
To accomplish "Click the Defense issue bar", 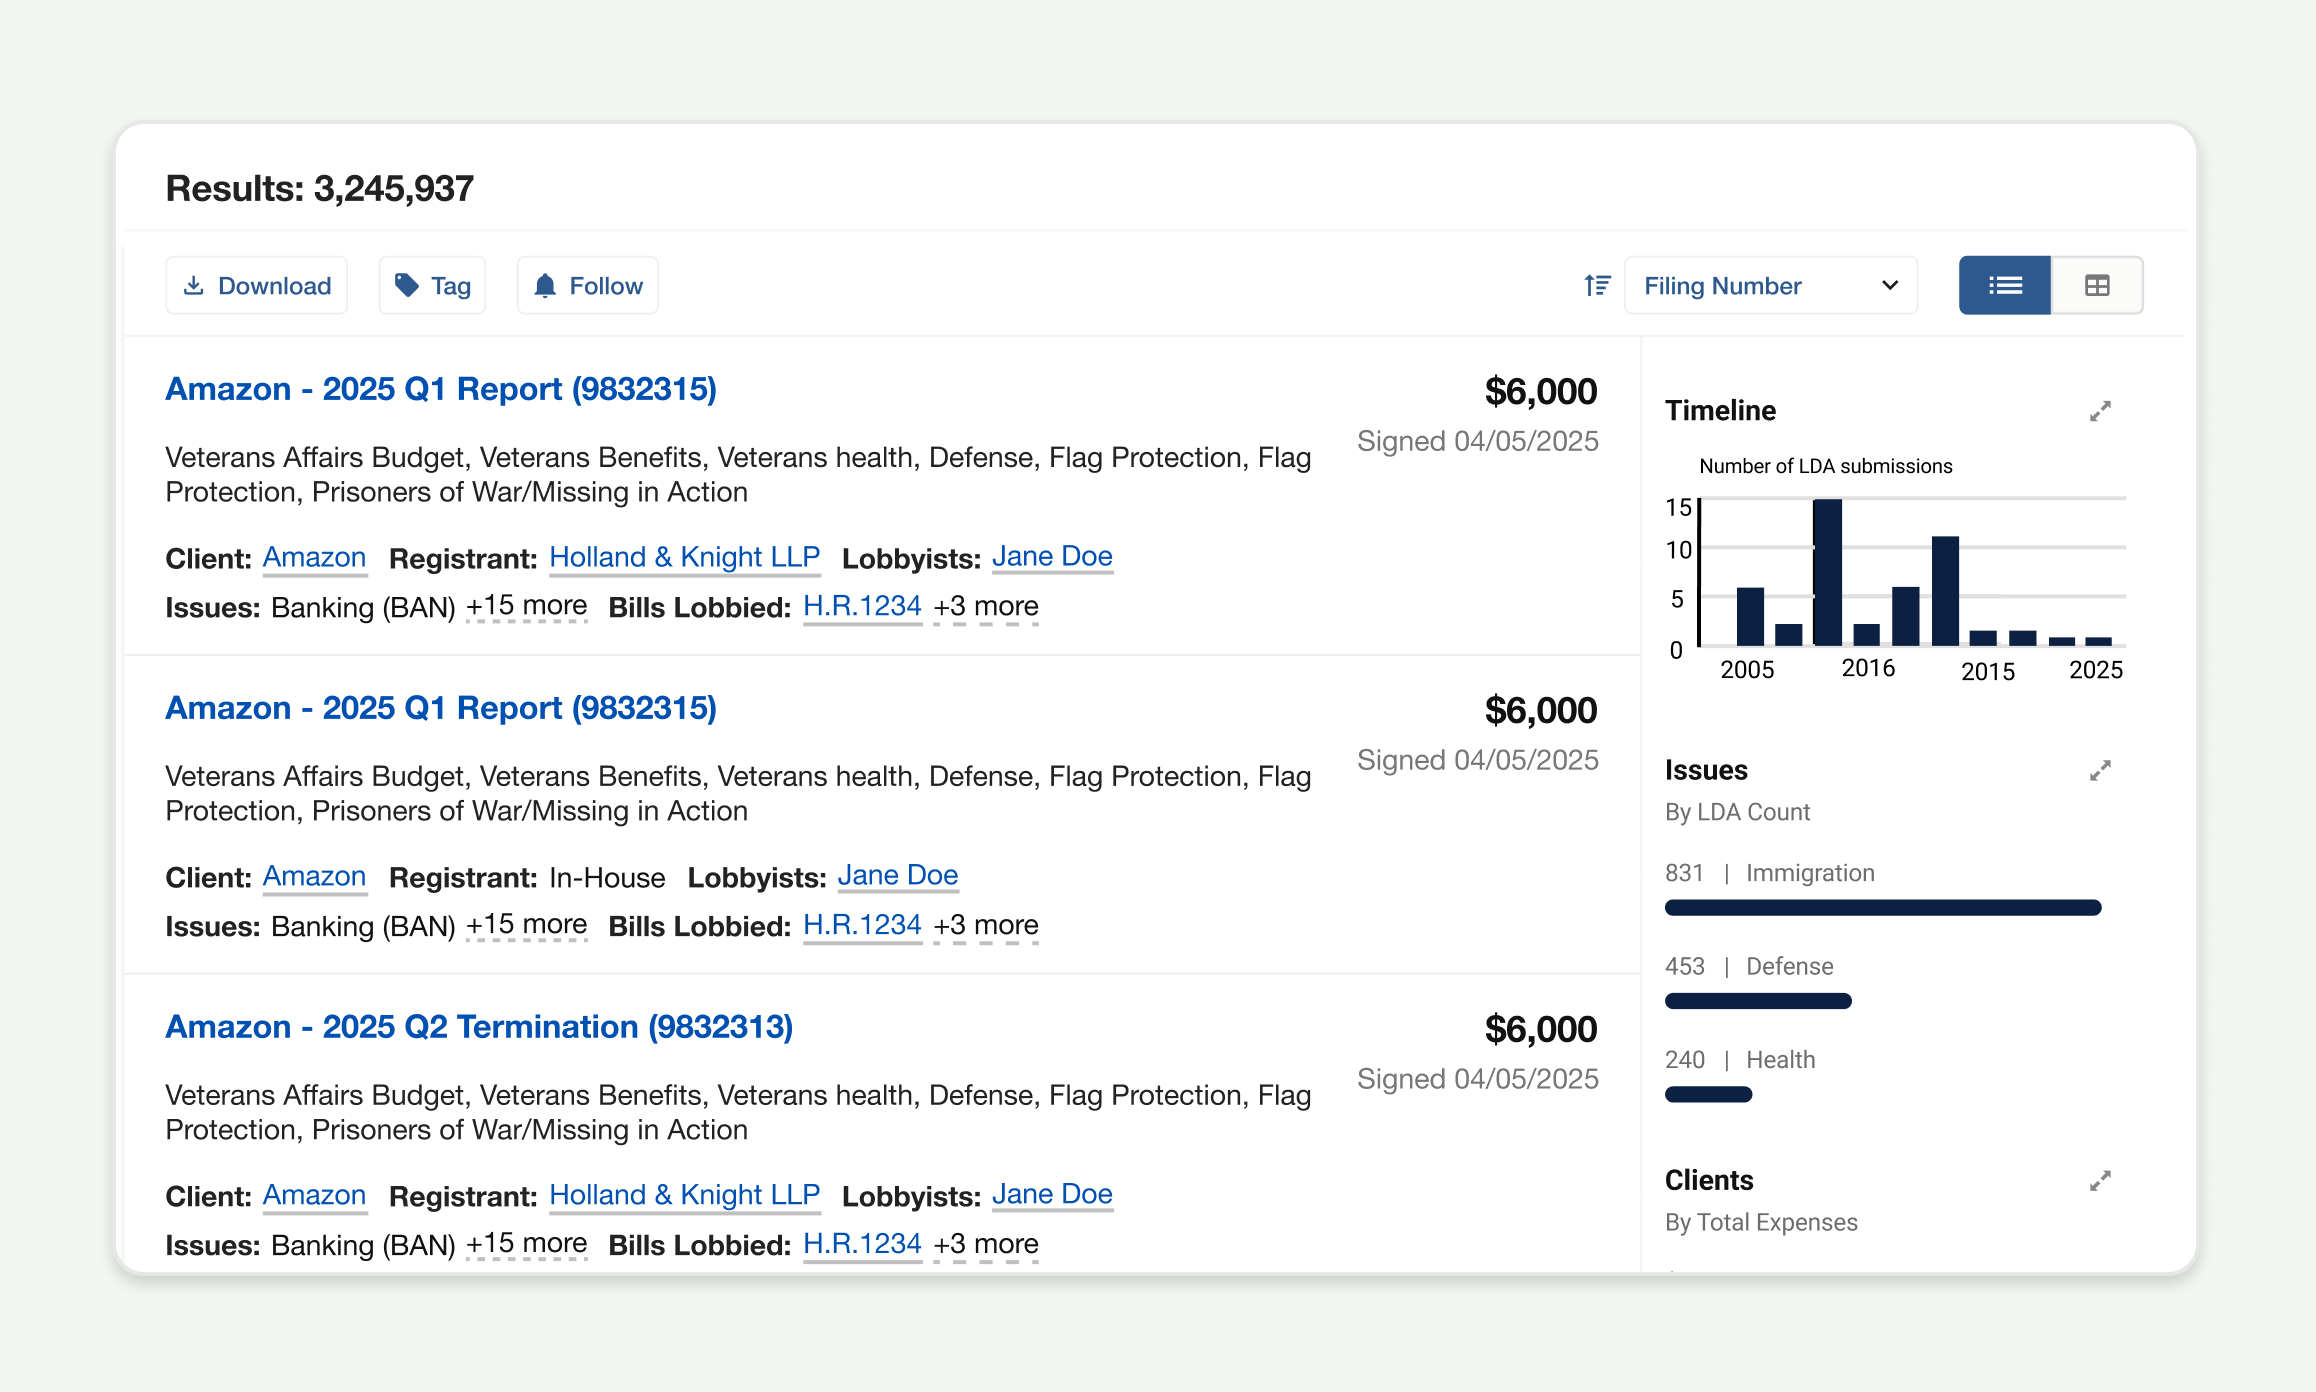I will tap(1757, 1001).
